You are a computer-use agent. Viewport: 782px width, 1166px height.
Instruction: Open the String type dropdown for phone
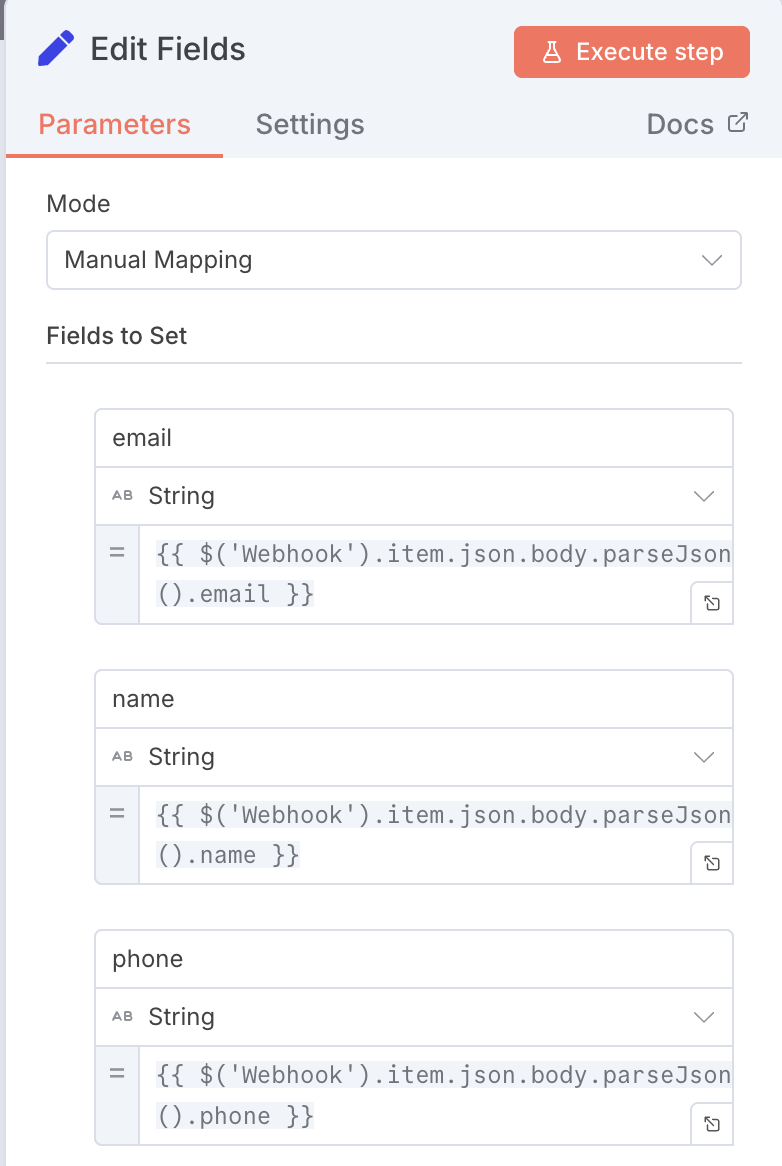414,1017
